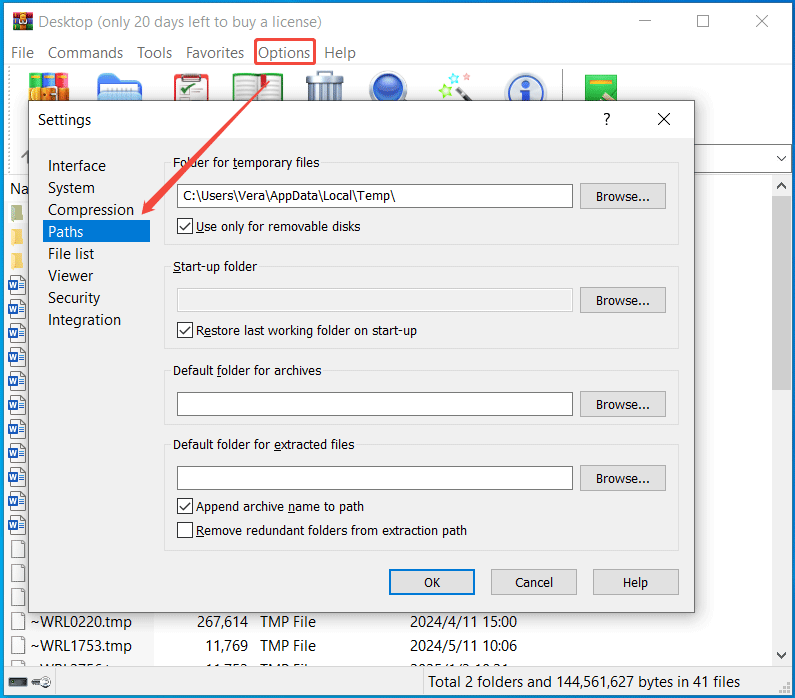Open the Favorites menu
Screen dimensions: 795x698
[x=215, y=53]
